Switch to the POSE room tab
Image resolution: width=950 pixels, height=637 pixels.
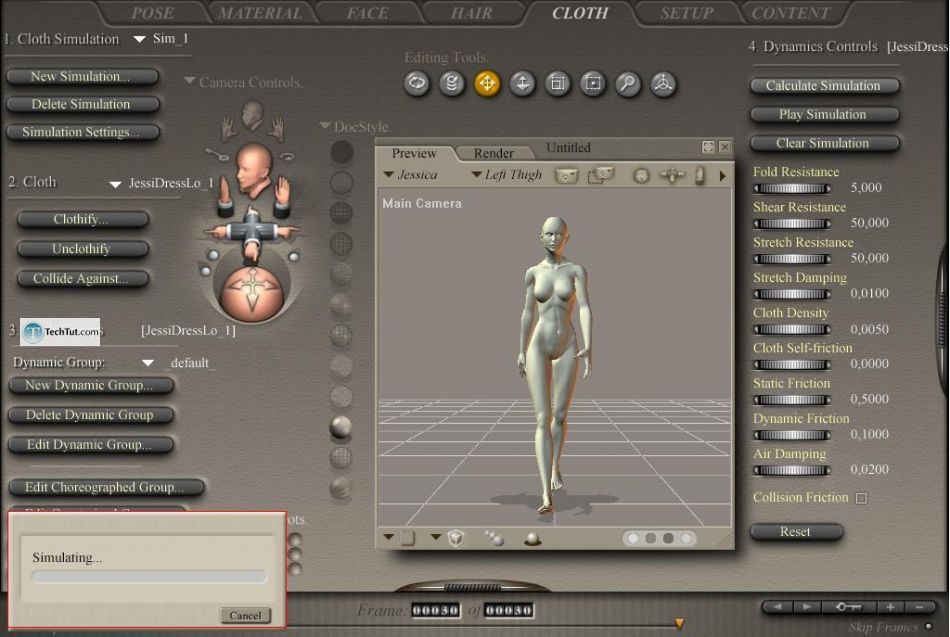click(x=153, y=13)
